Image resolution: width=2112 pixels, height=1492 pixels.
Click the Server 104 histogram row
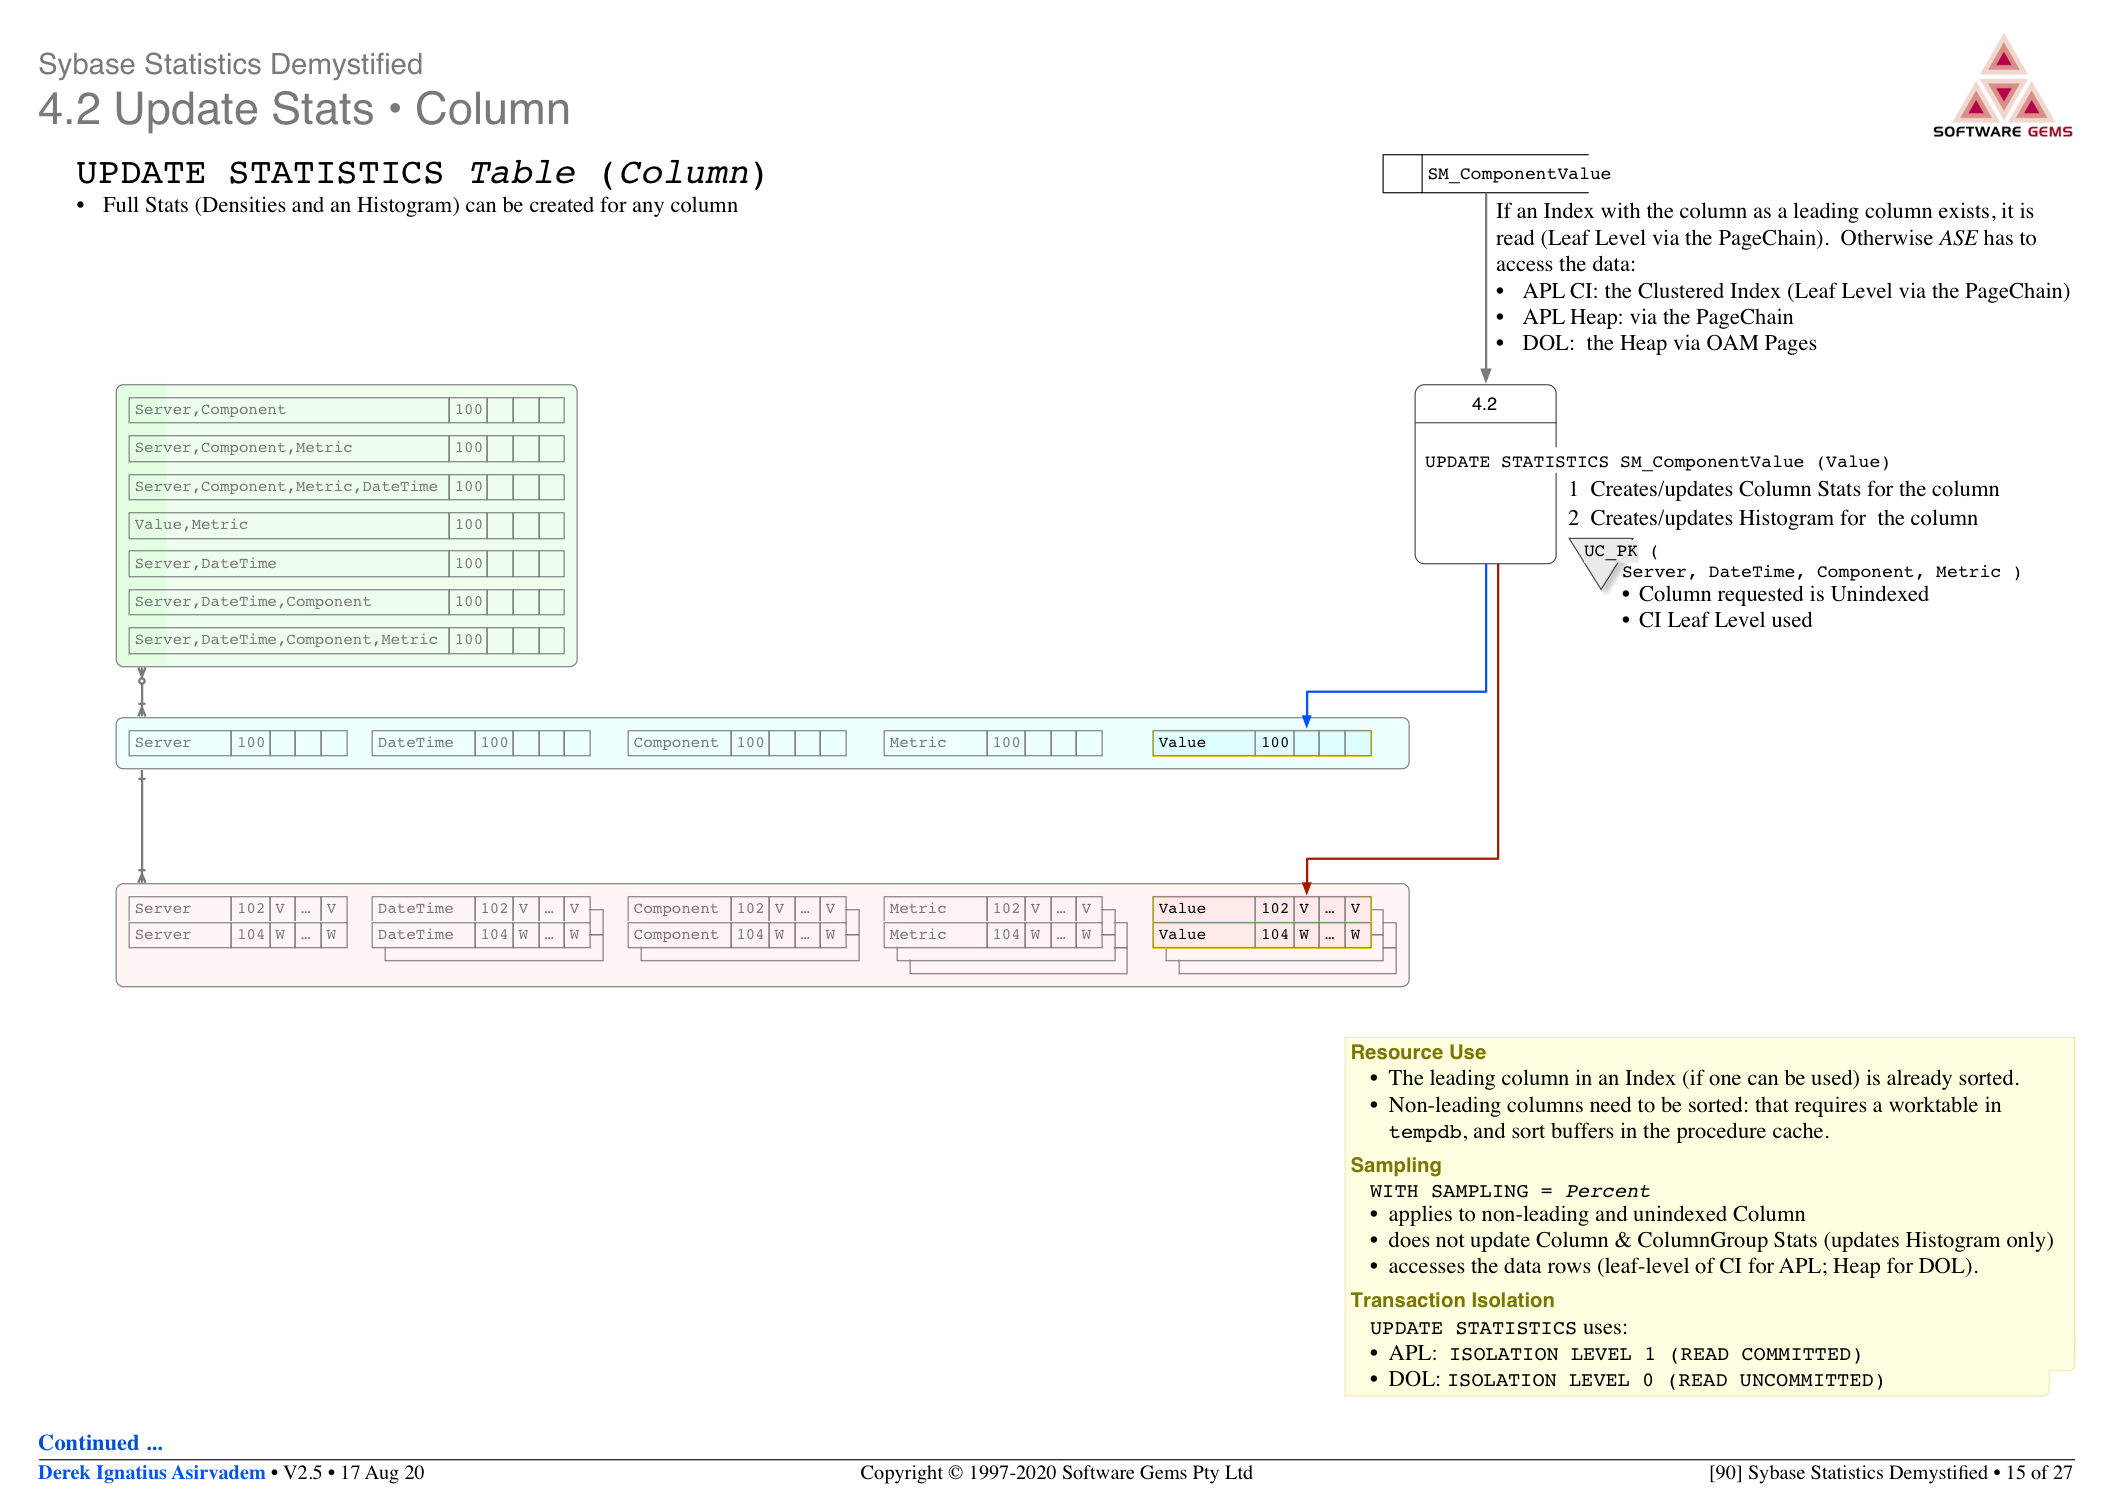tap(238, 935)
